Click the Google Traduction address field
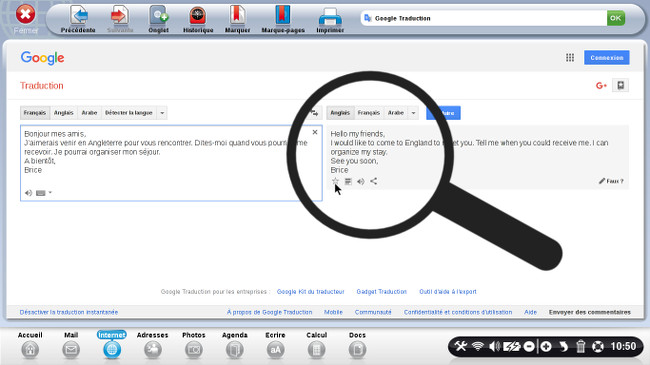This screenshot has width=650, height=365. [x=484, y=18]
